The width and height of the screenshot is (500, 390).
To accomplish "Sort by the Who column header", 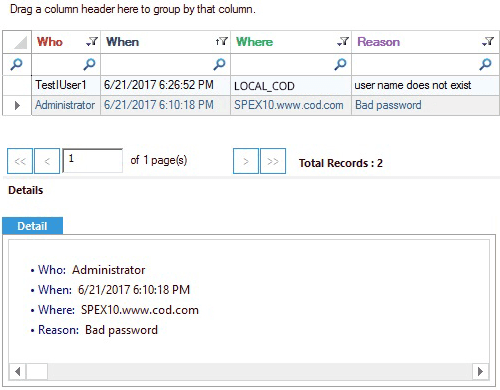I will point(50,42).
